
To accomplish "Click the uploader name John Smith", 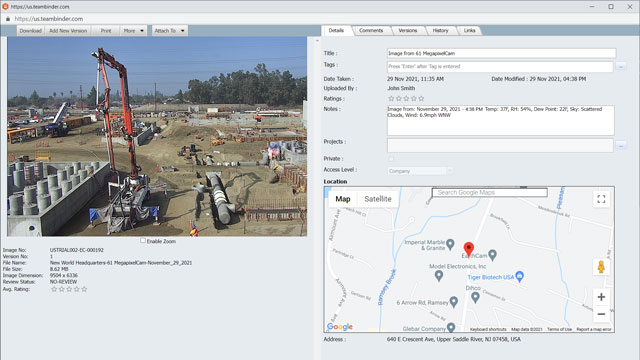I will [x=401, y=88].
